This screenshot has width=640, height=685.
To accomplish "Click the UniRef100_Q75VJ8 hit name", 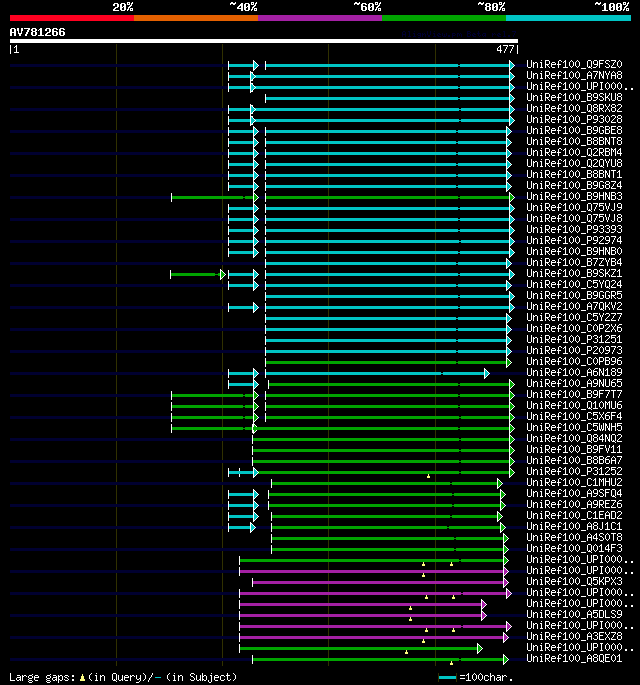I will 574,218.
